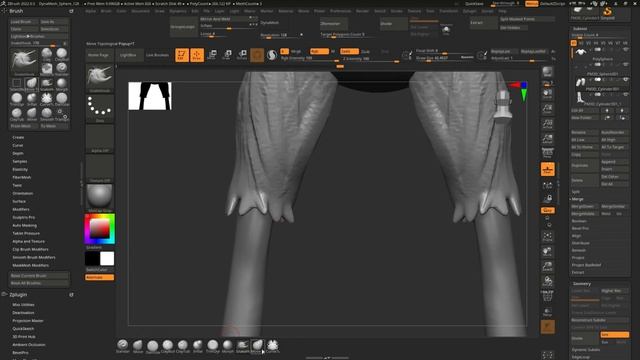The height and width of the screenshot is (360, 640).
Task: Select the SnakeHook brush in Brush palette
Action: 47,84
